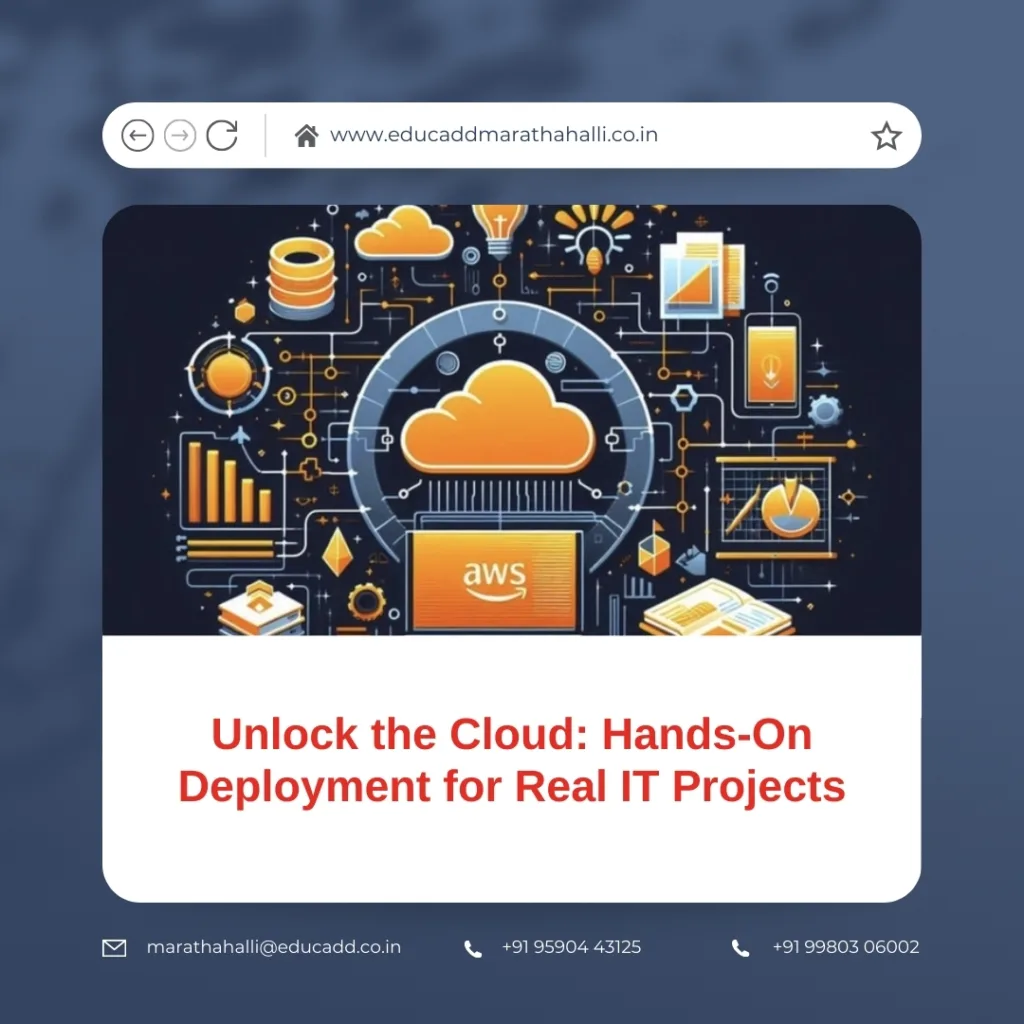This screenshot has height=1024, width=1024.
Task: Select the +91 95904 43125 phone number
Action: (x=571, y=947)
